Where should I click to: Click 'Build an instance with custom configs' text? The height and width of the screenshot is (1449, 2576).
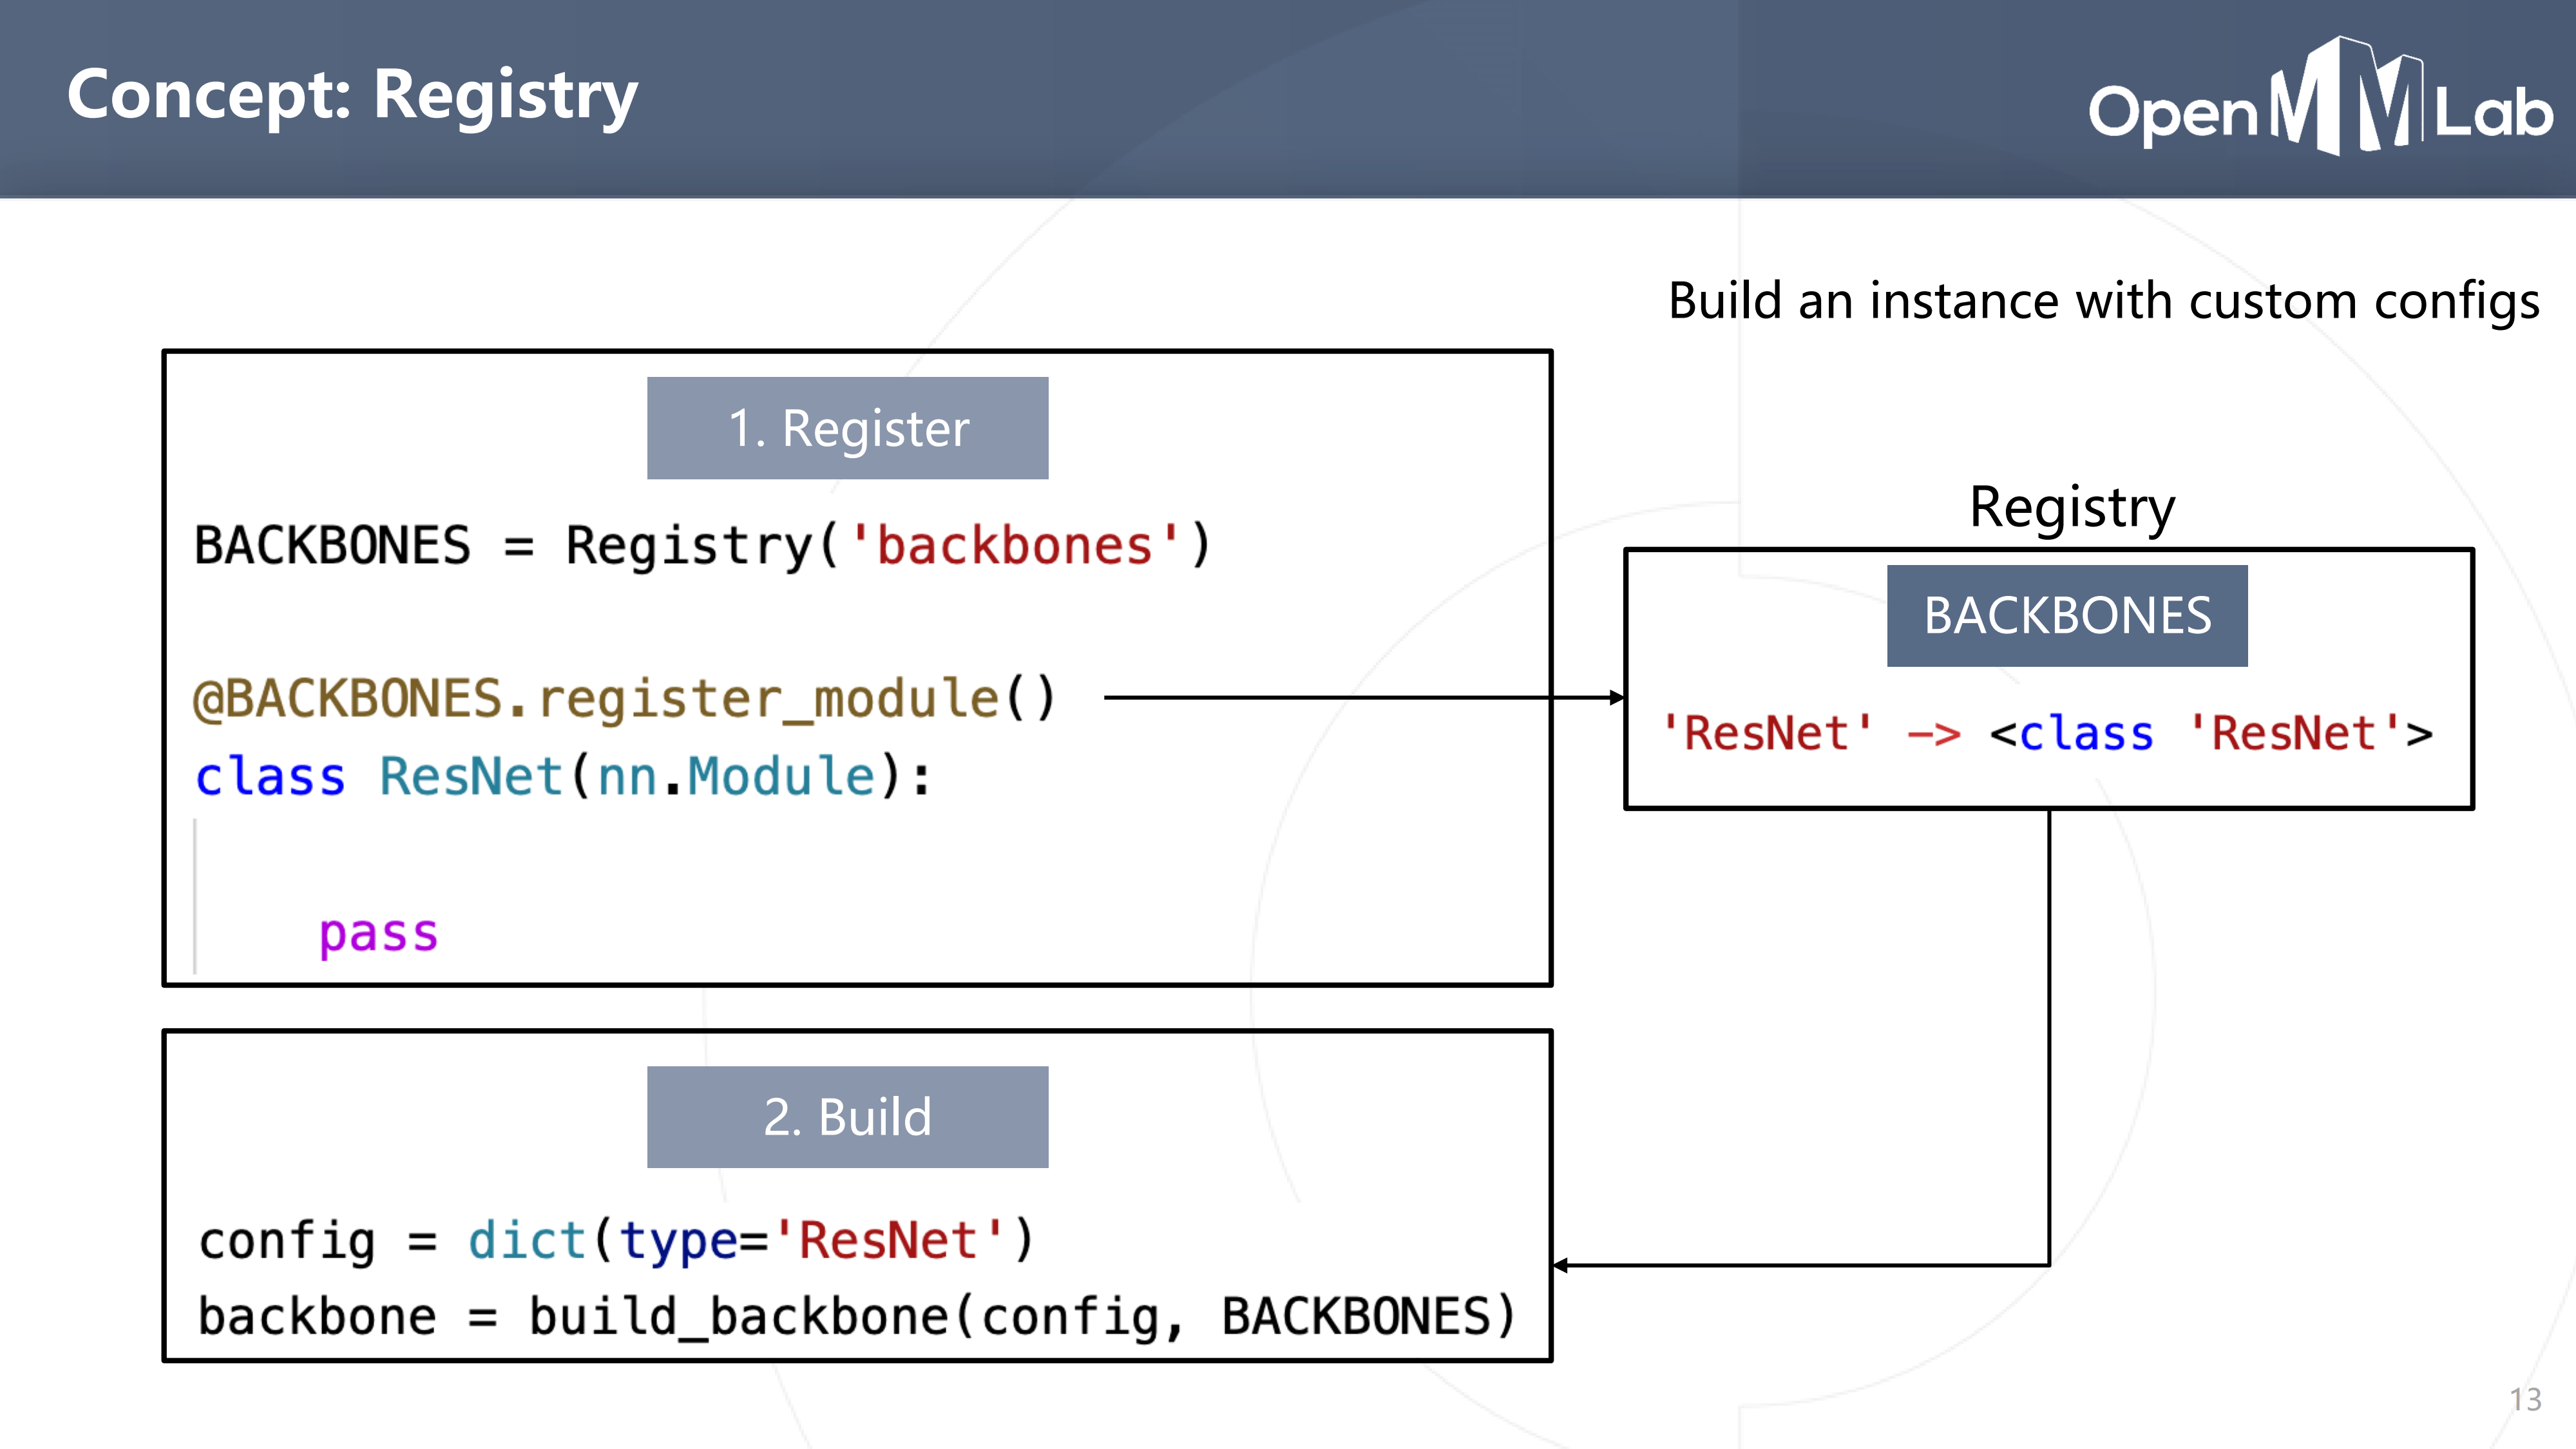coord(2103,301)
